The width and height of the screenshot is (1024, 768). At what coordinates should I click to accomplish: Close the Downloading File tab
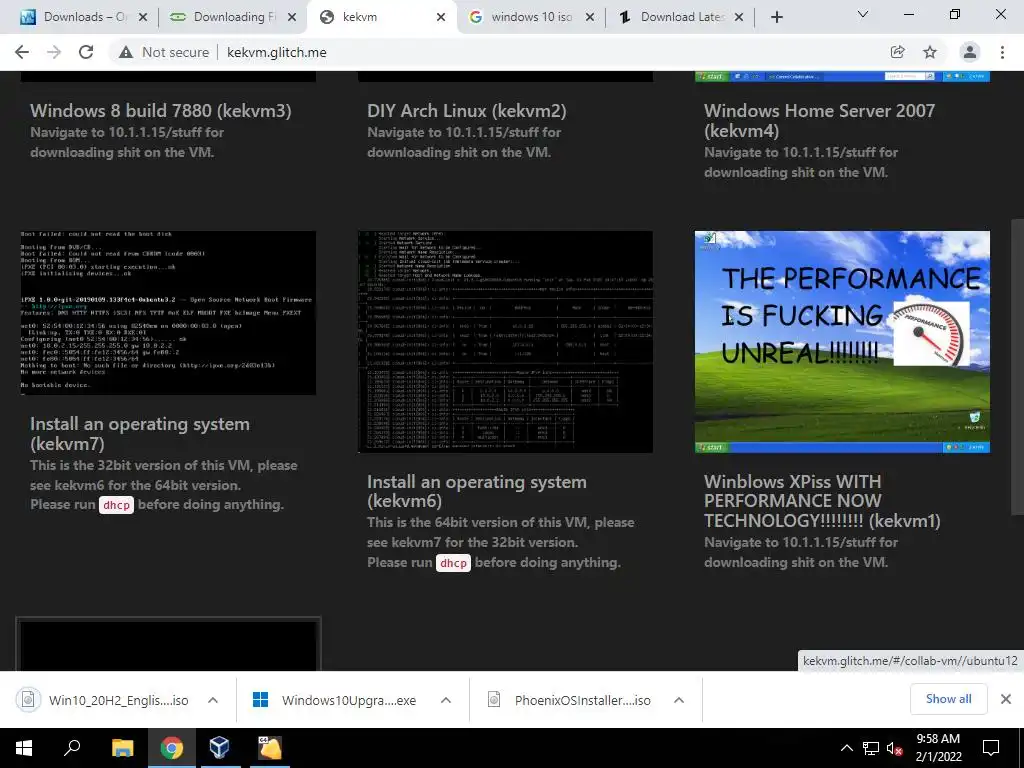(x=292, y=17)
